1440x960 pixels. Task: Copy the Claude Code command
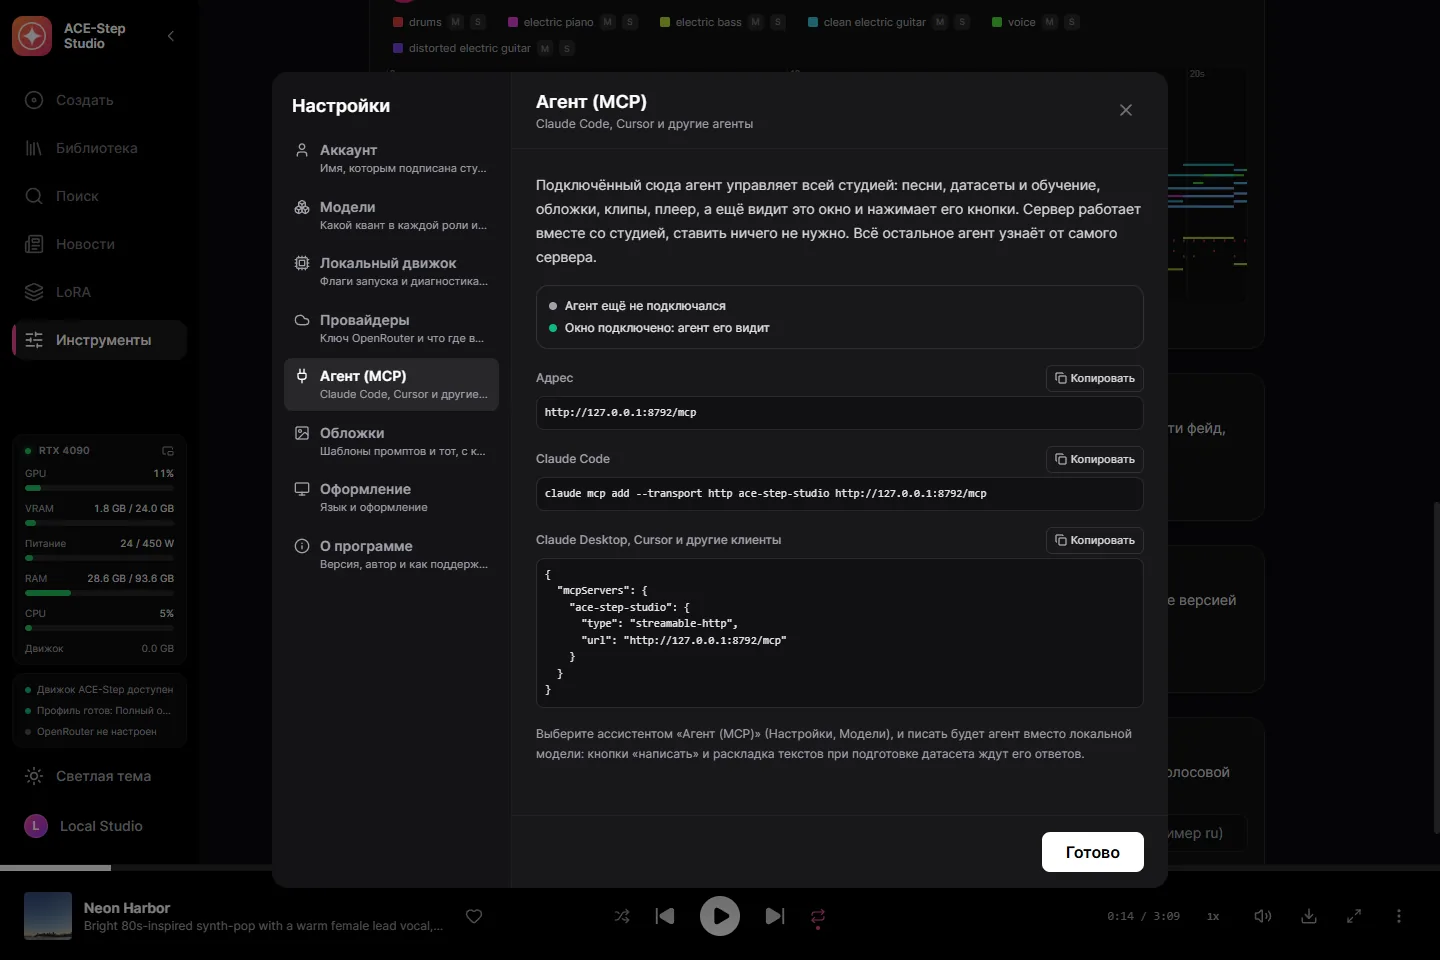[x=1095, y=459]
